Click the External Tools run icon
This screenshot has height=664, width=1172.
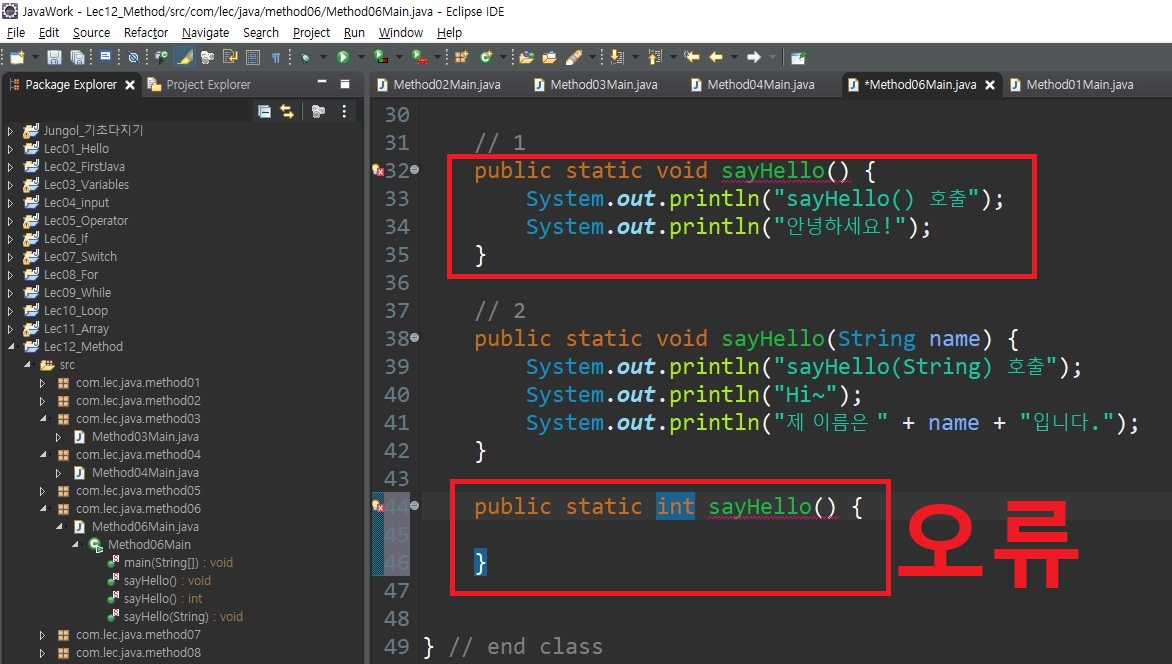pos(419,58)
